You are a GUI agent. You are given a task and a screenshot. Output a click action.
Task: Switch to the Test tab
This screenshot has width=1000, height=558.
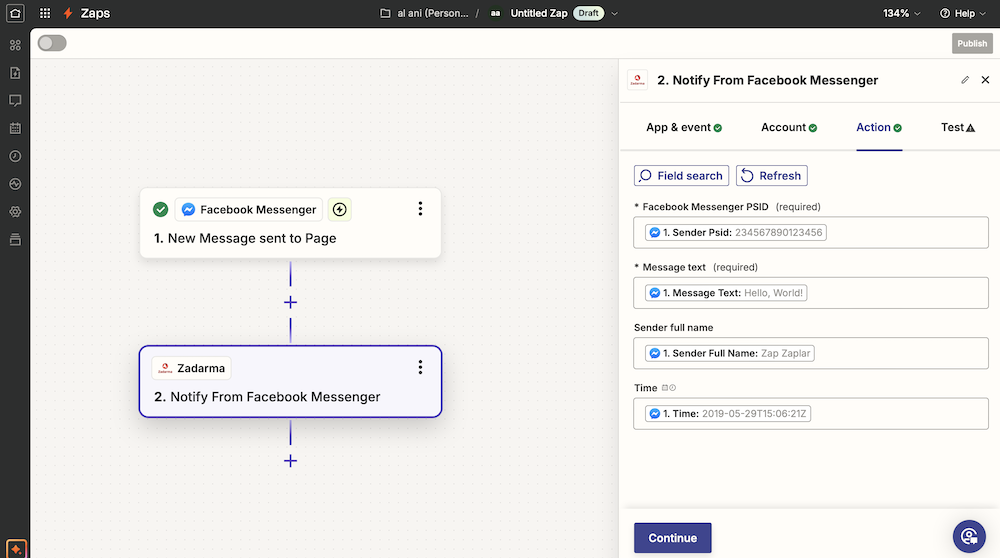click(x=957, y=127)
